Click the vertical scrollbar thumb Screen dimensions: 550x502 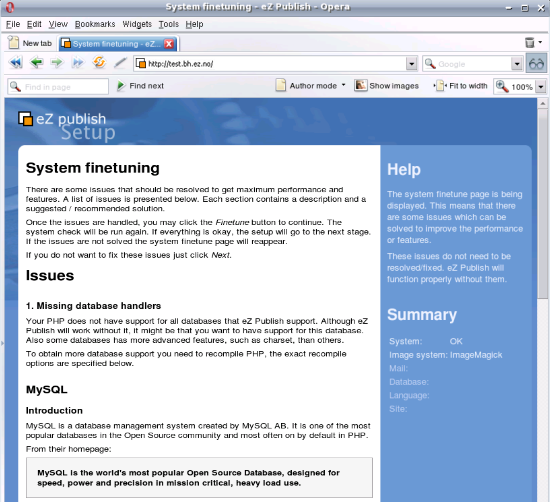coord(542,203)
